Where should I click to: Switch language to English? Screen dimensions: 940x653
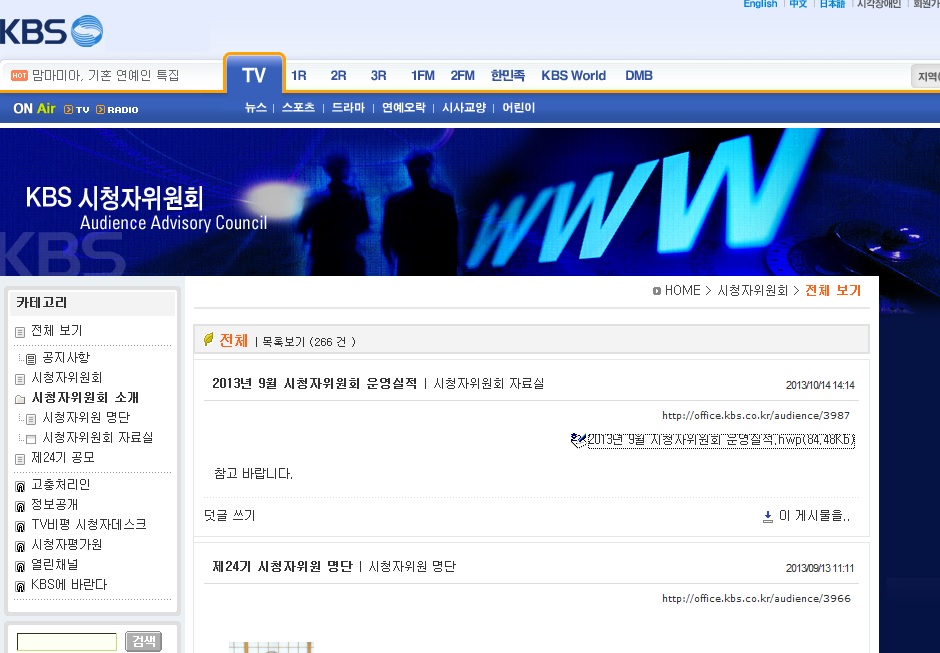(760, 4)
